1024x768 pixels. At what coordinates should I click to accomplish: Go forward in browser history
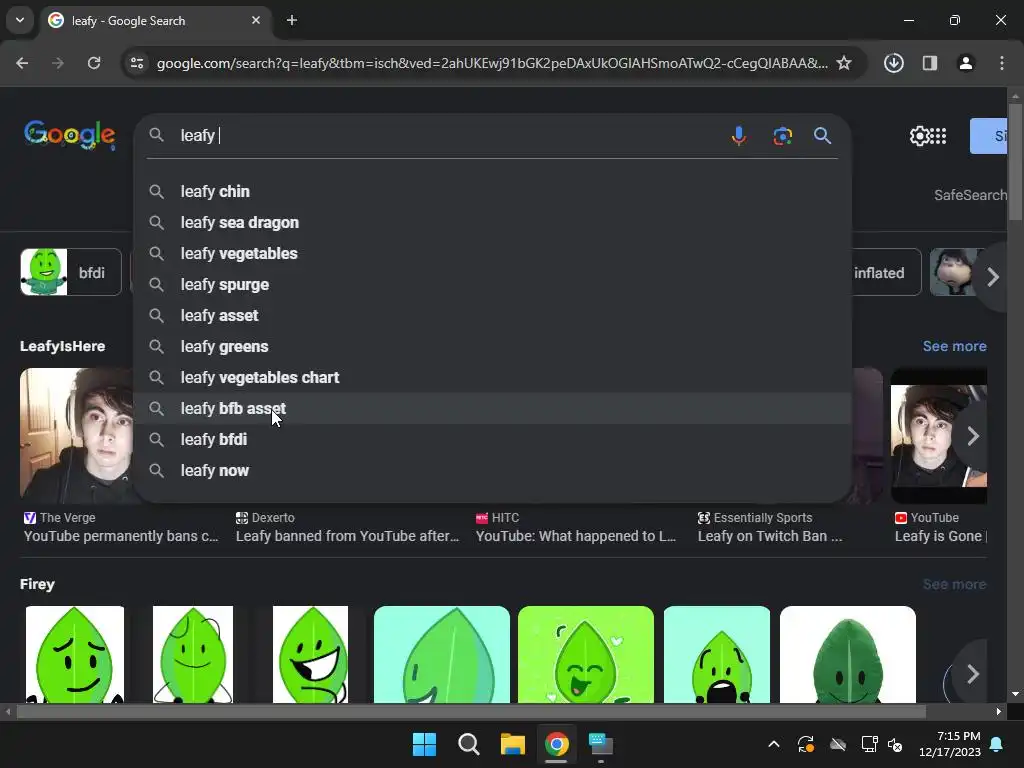click(58, 63)
